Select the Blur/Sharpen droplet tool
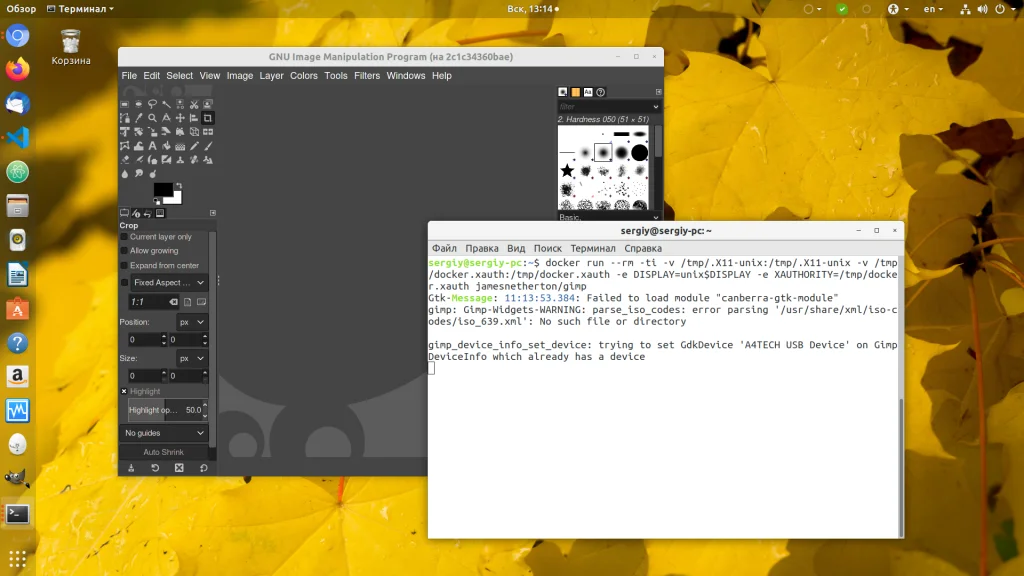This screenshot has width=1024, height=576. (x=125, y=174)
